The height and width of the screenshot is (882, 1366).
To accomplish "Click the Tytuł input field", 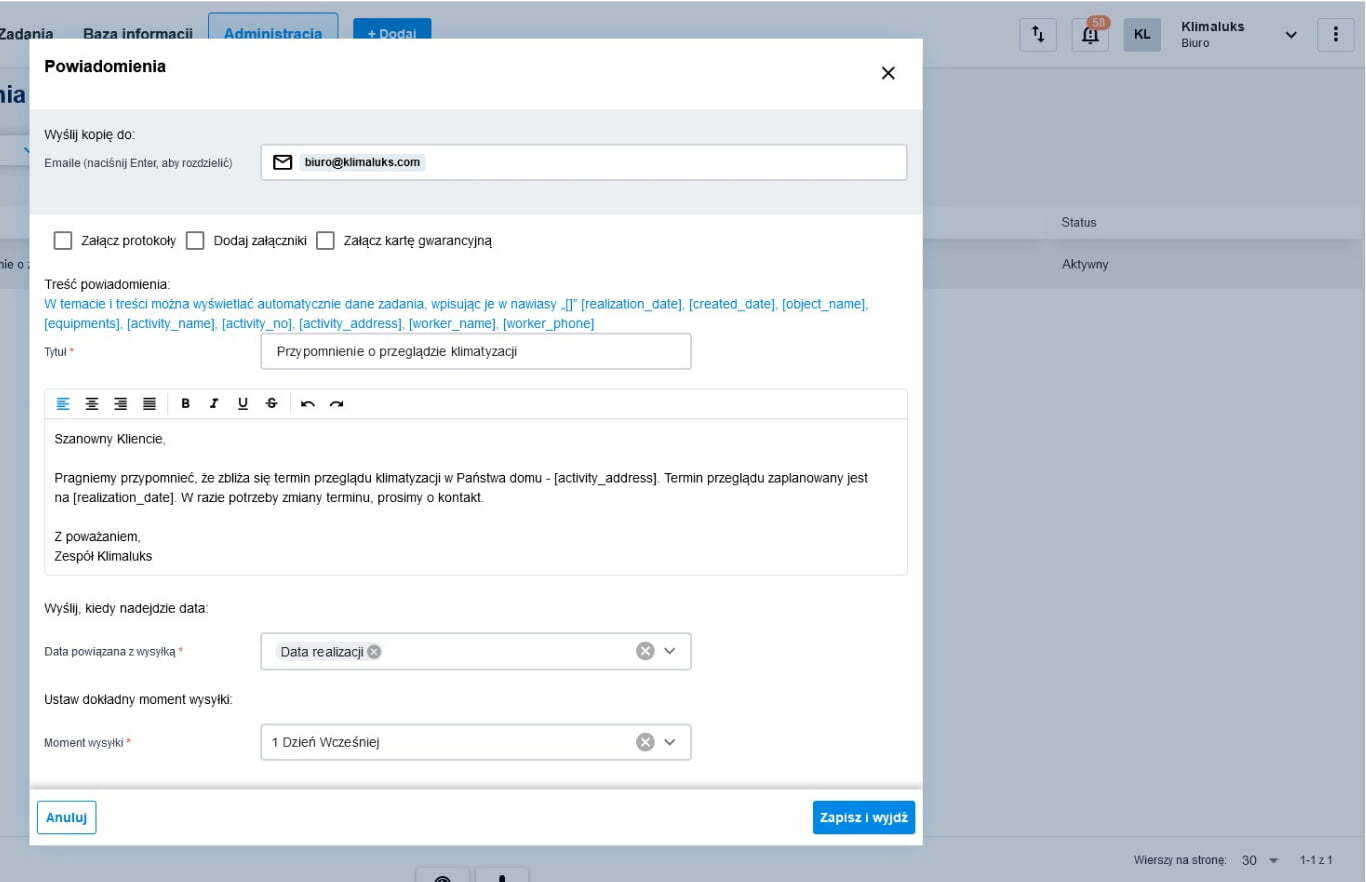I will (476, 351).
